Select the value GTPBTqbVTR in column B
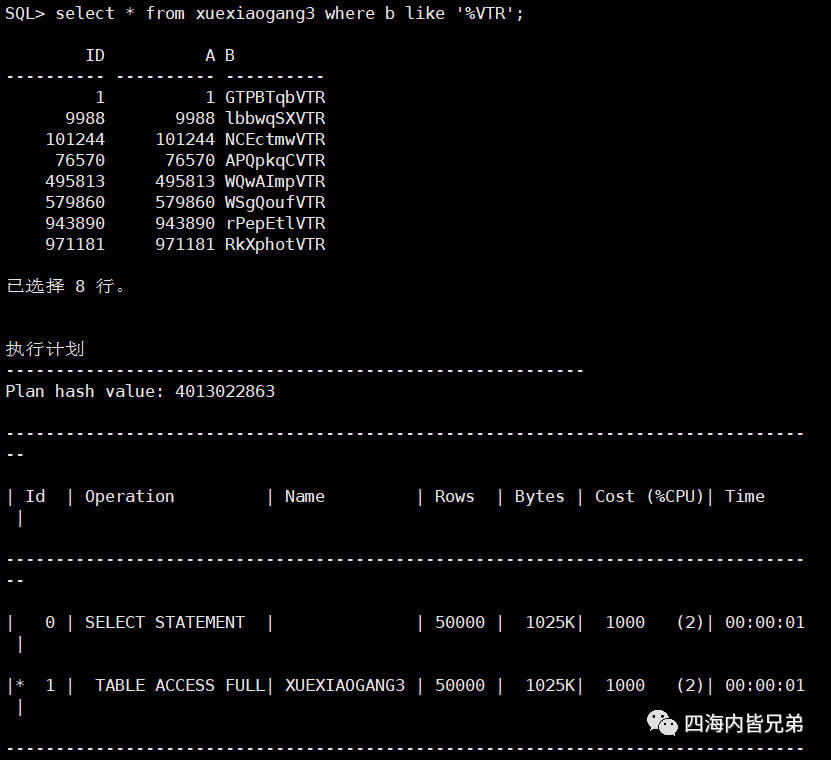Screen dimensions: 831x760 click(275, 98)
